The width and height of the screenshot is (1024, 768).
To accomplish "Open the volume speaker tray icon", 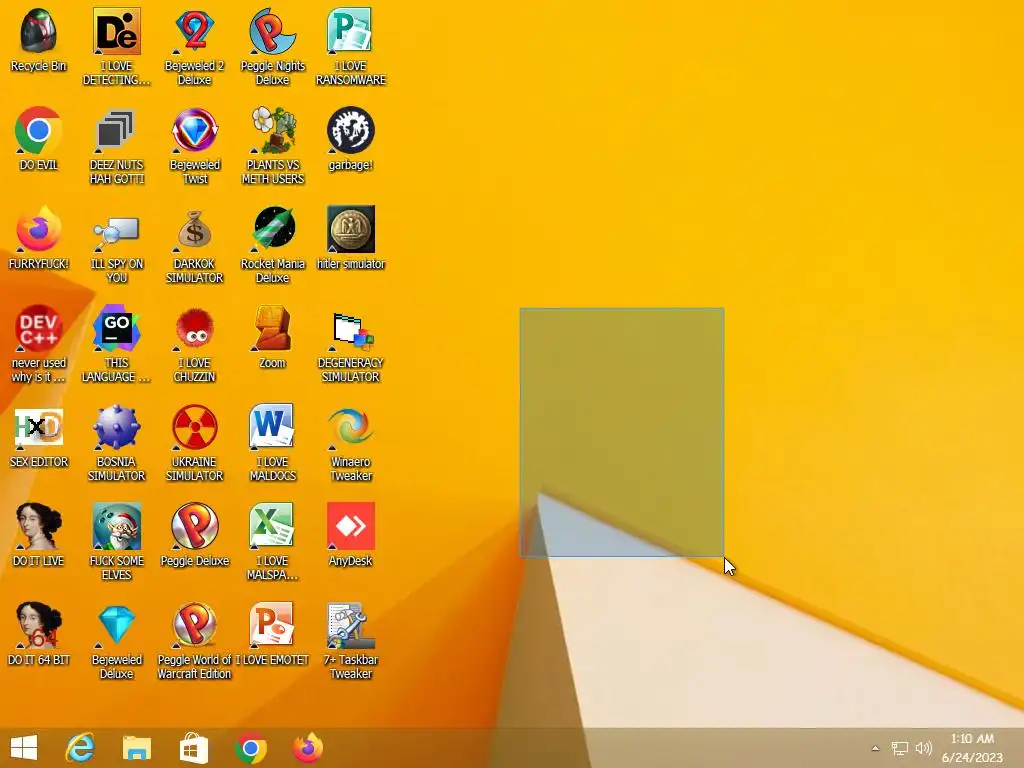I will (923, 748).
